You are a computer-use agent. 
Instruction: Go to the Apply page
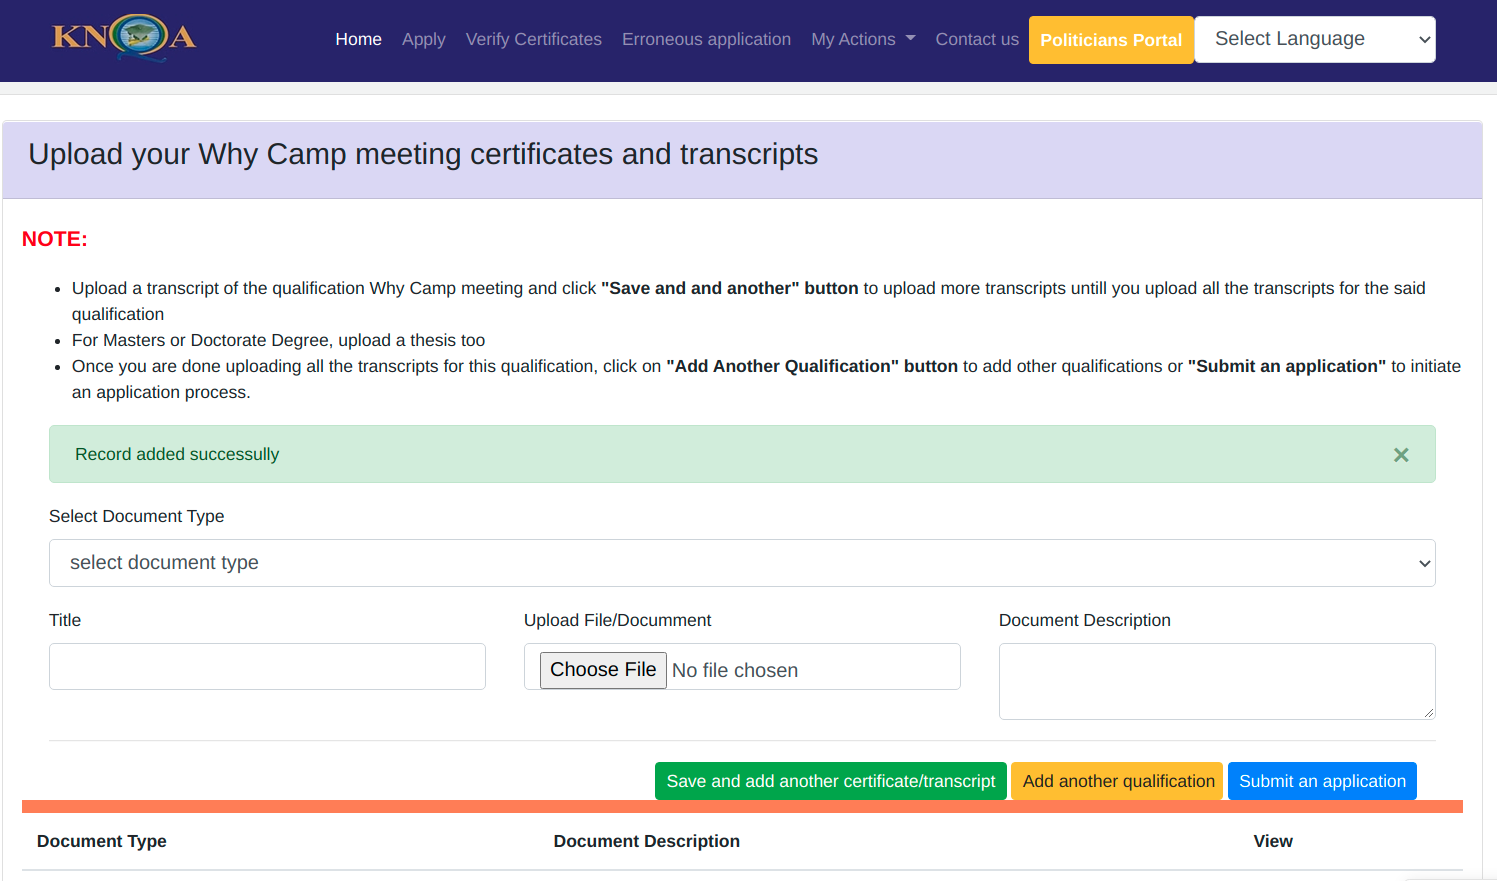(423, 39)
